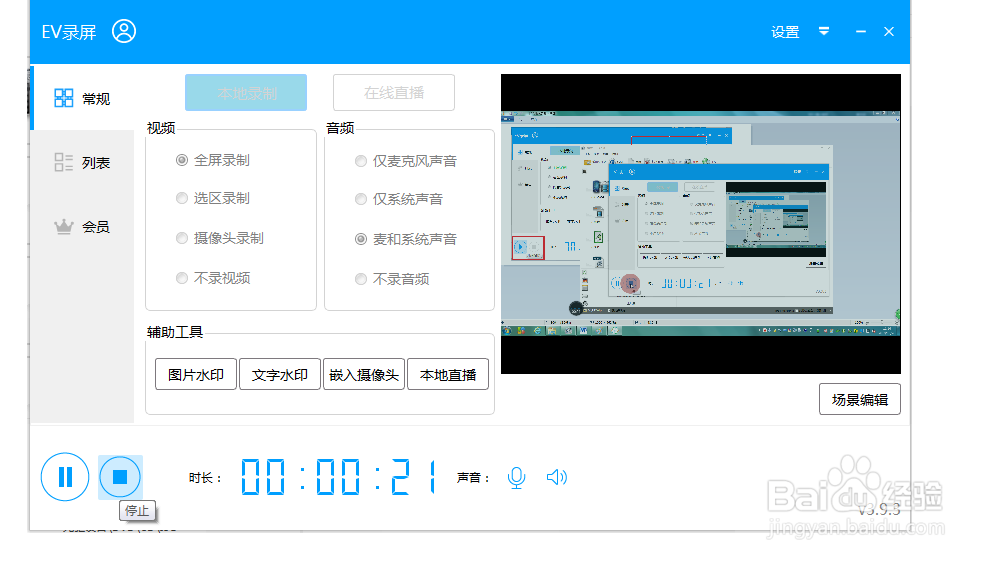
Task: Stop the recording with square button
Action: pos(120,477)
